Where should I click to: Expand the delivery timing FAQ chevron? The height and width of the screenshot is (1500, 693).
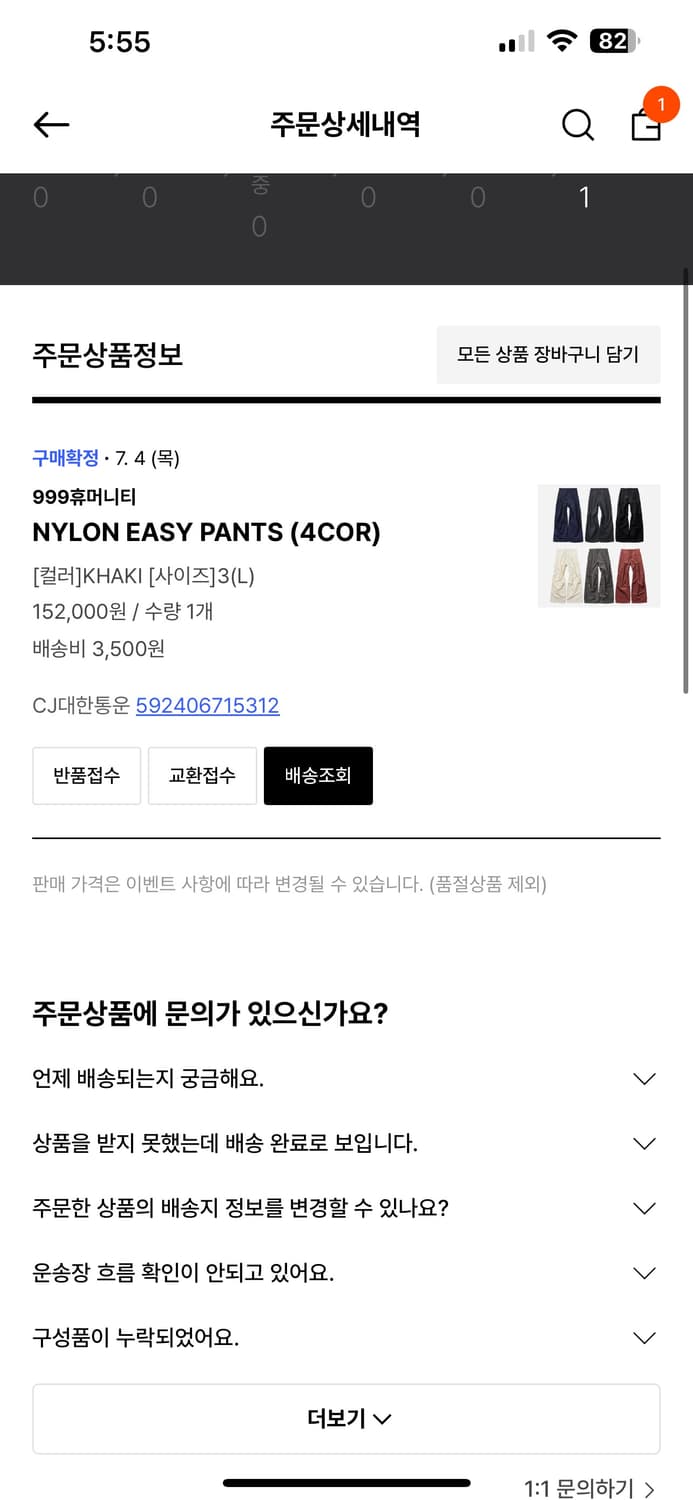click(x=644, y=1078)
